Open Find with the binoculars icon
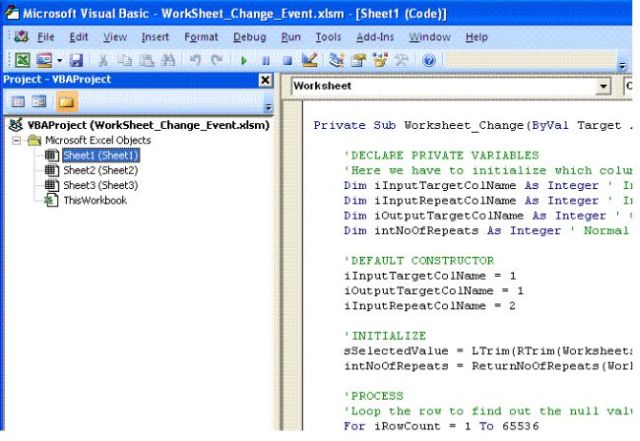 [x=168, y=60]
